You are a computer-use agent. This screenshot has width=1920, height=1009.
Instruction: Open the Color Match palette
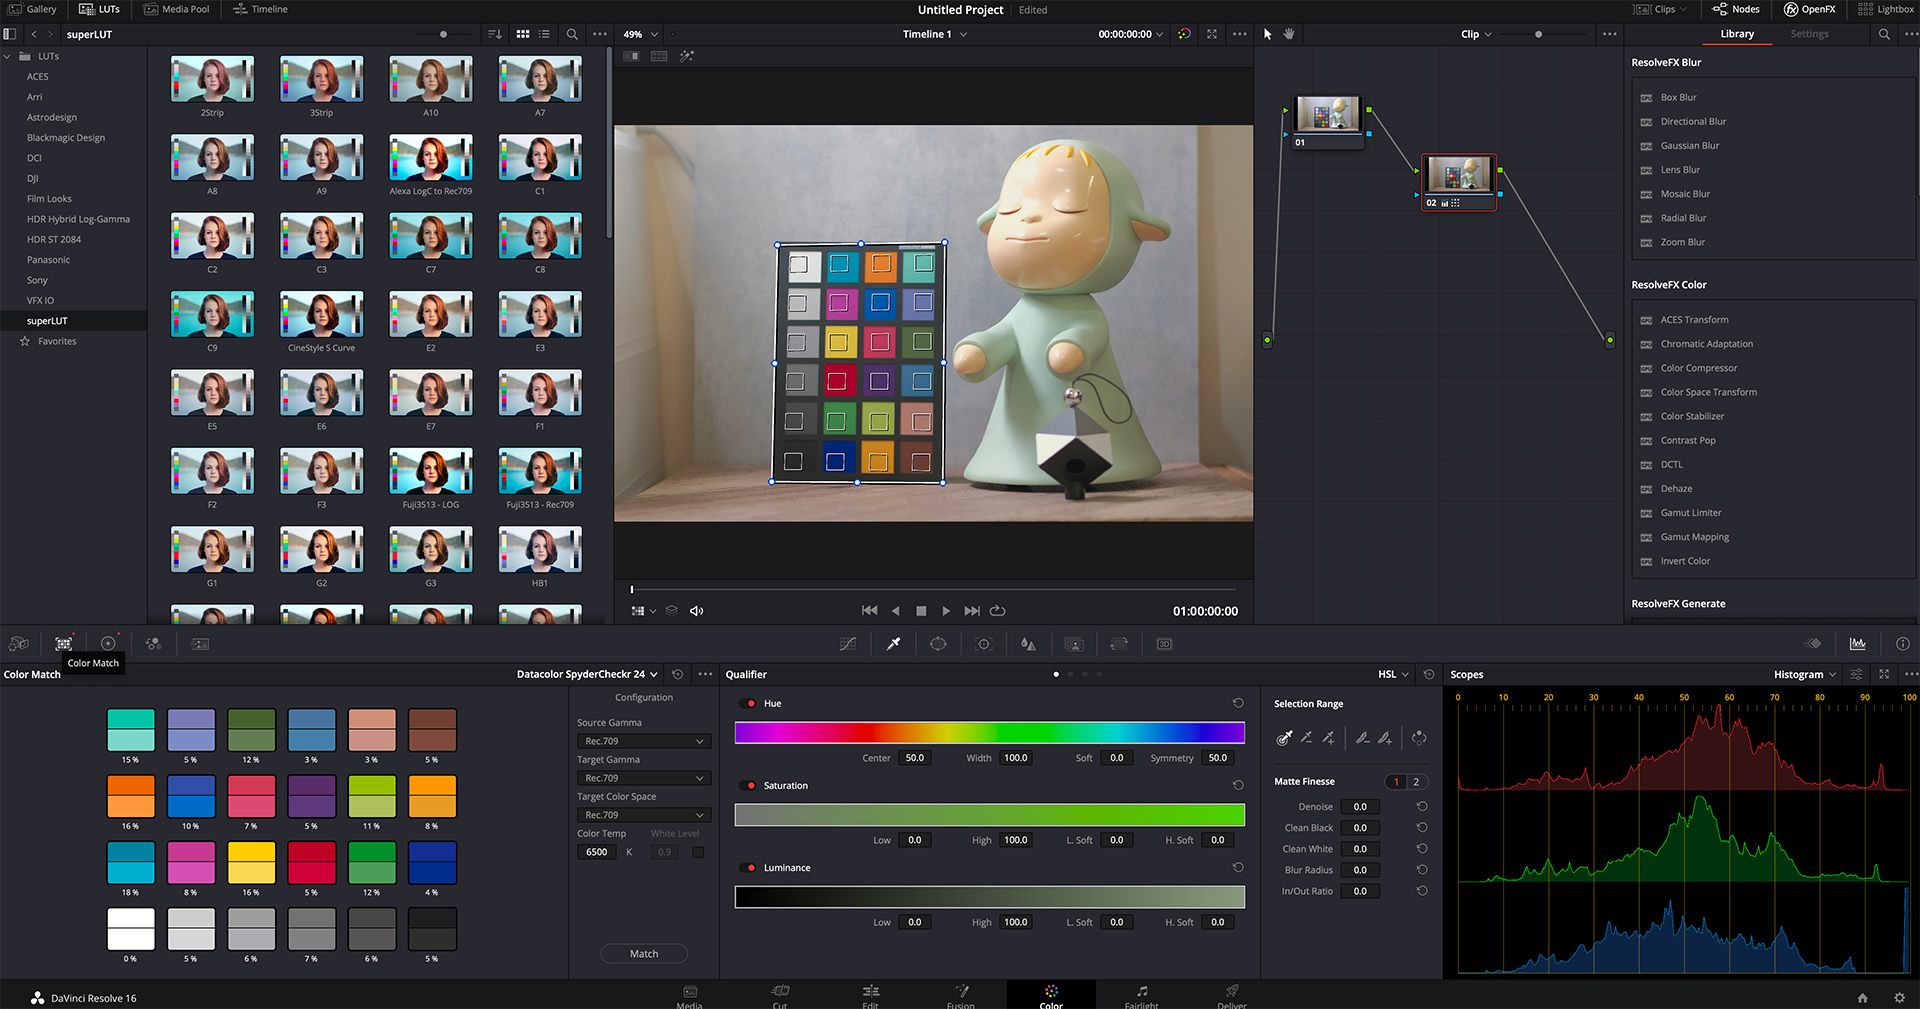(x=63, y=644)
